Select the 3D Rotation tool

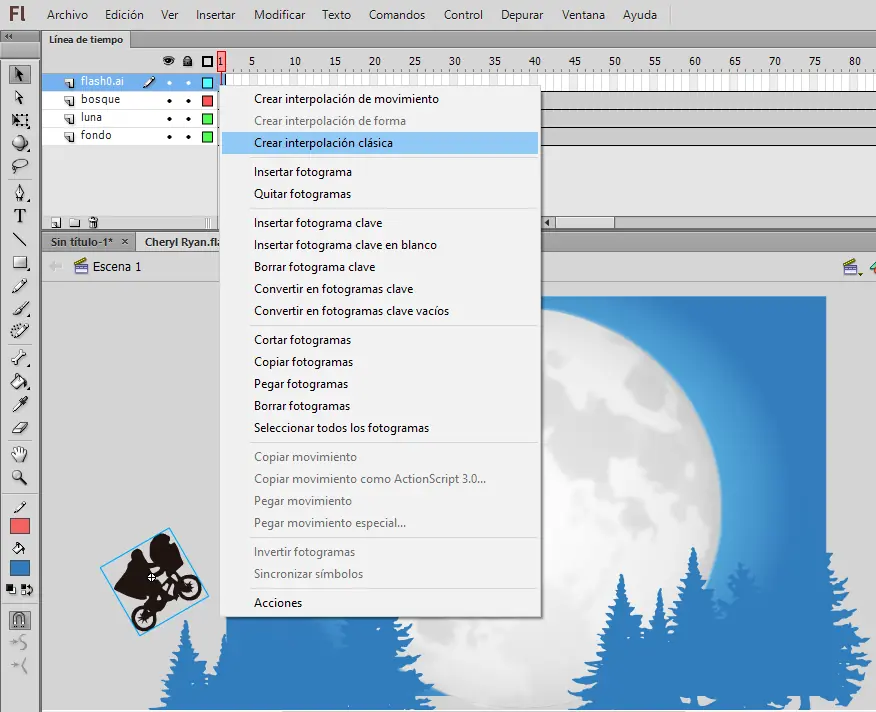20,143
